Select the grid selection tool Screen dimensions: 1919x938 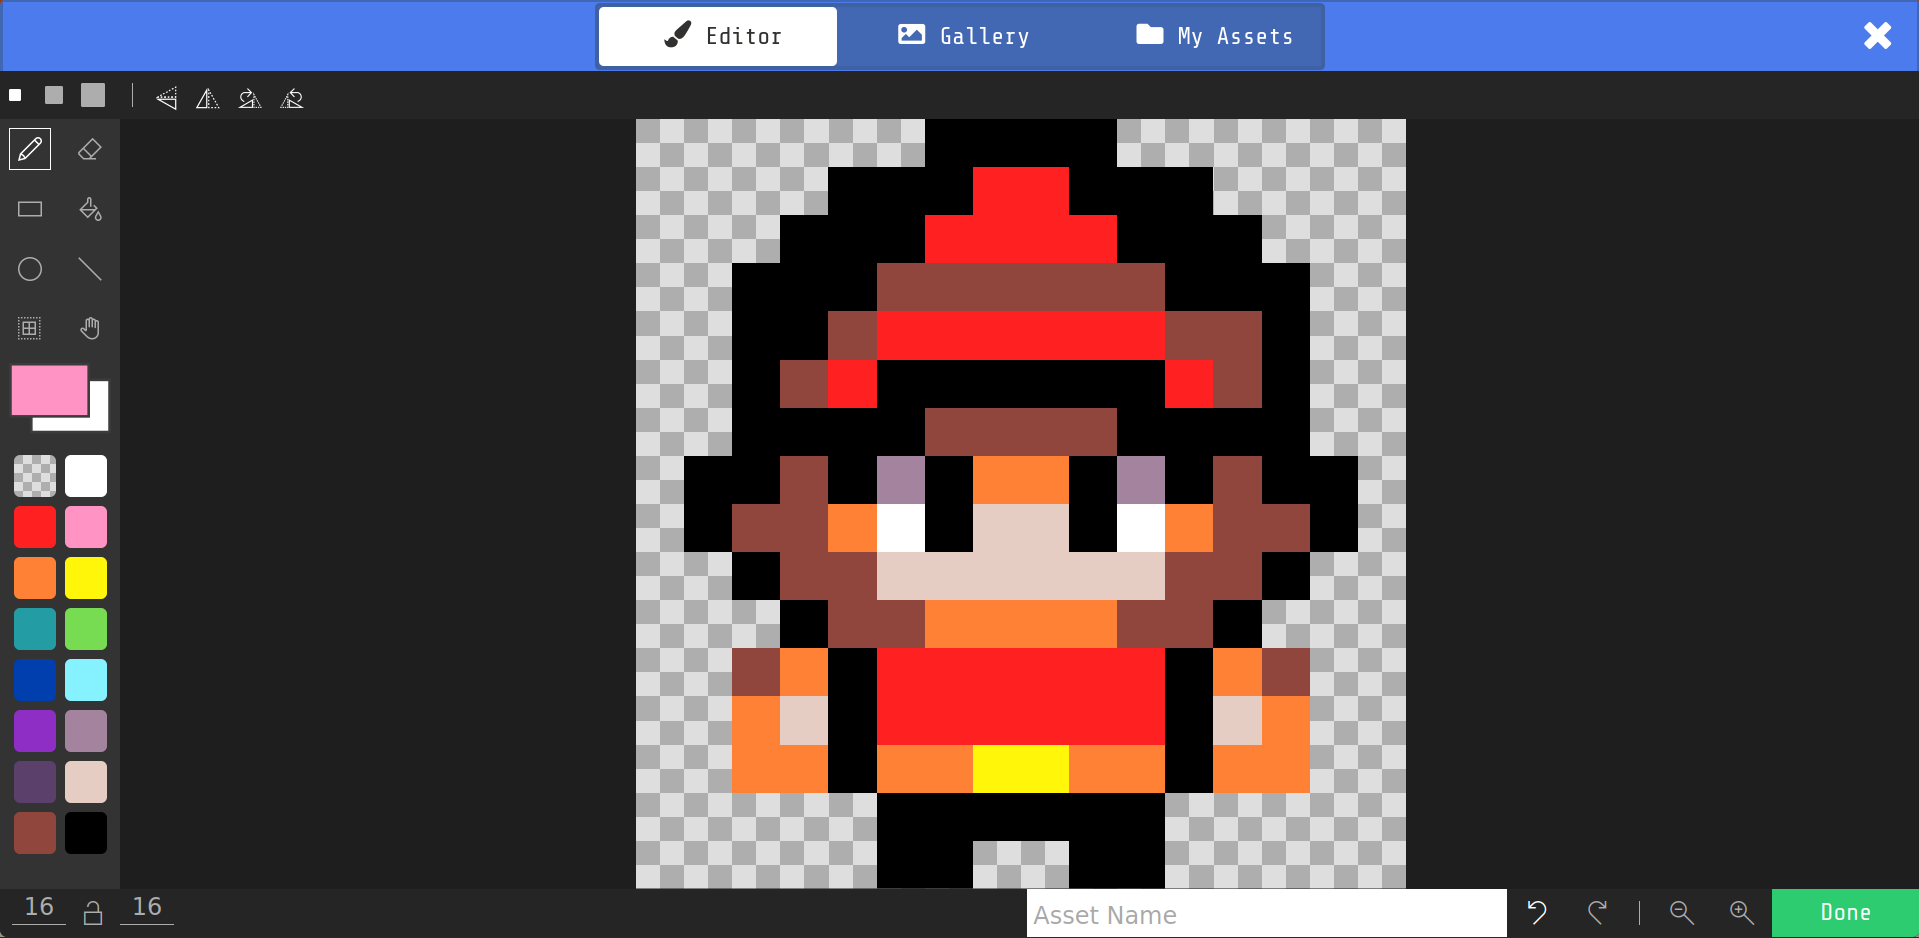(x=30, y=328)
